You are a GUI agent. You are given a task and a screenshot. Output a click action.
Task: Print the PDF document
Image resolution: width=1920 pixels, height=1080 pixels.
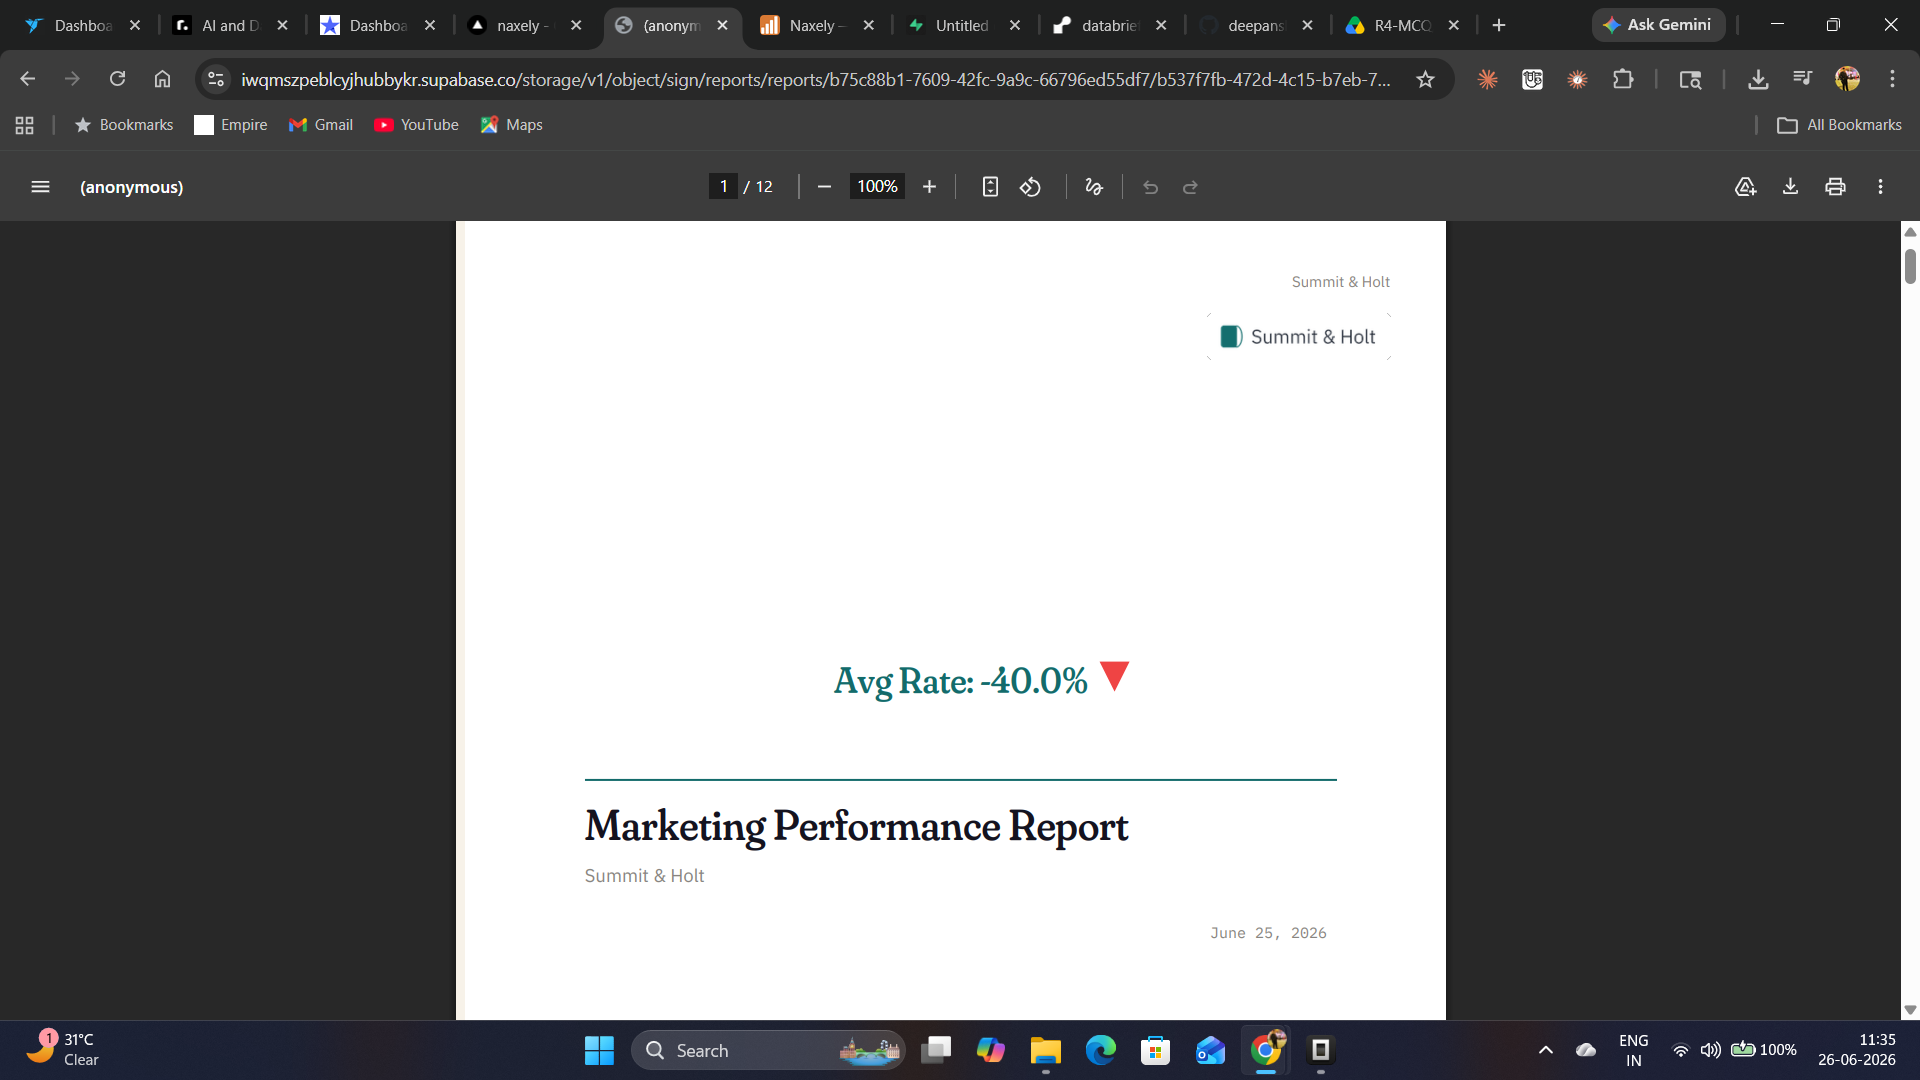(1835, 187)
